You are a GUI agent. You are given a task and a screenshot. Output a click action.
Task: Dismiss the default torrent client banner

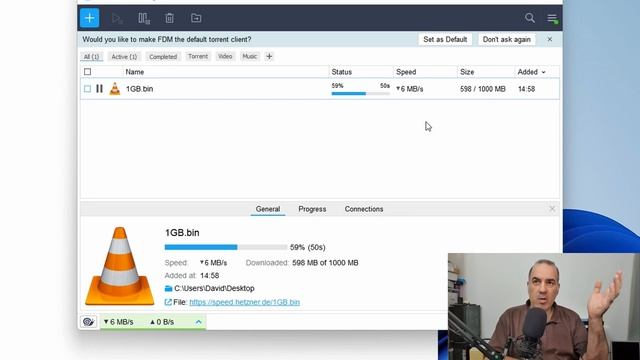550,40
